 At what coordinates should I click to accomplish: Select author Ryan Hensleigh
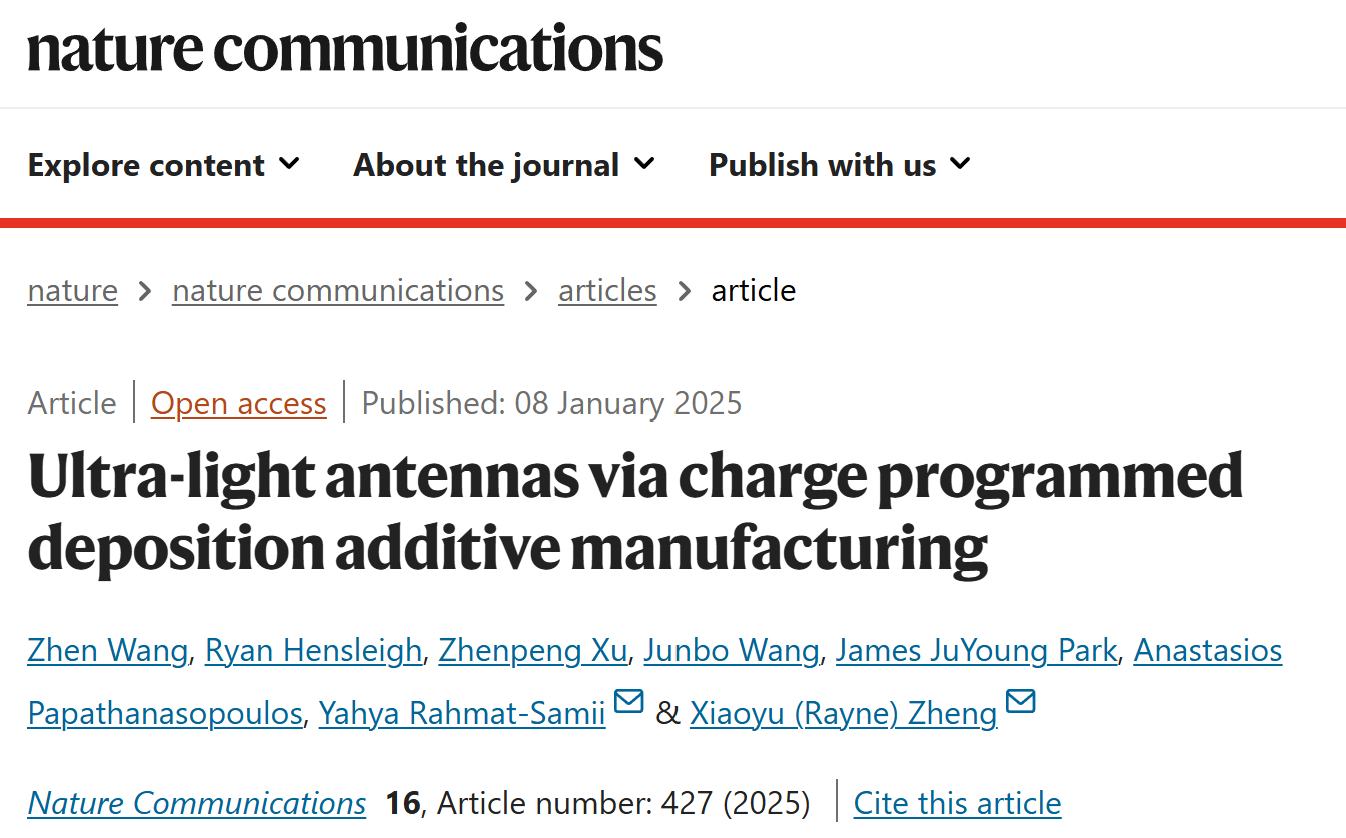(x=313, y=651)
